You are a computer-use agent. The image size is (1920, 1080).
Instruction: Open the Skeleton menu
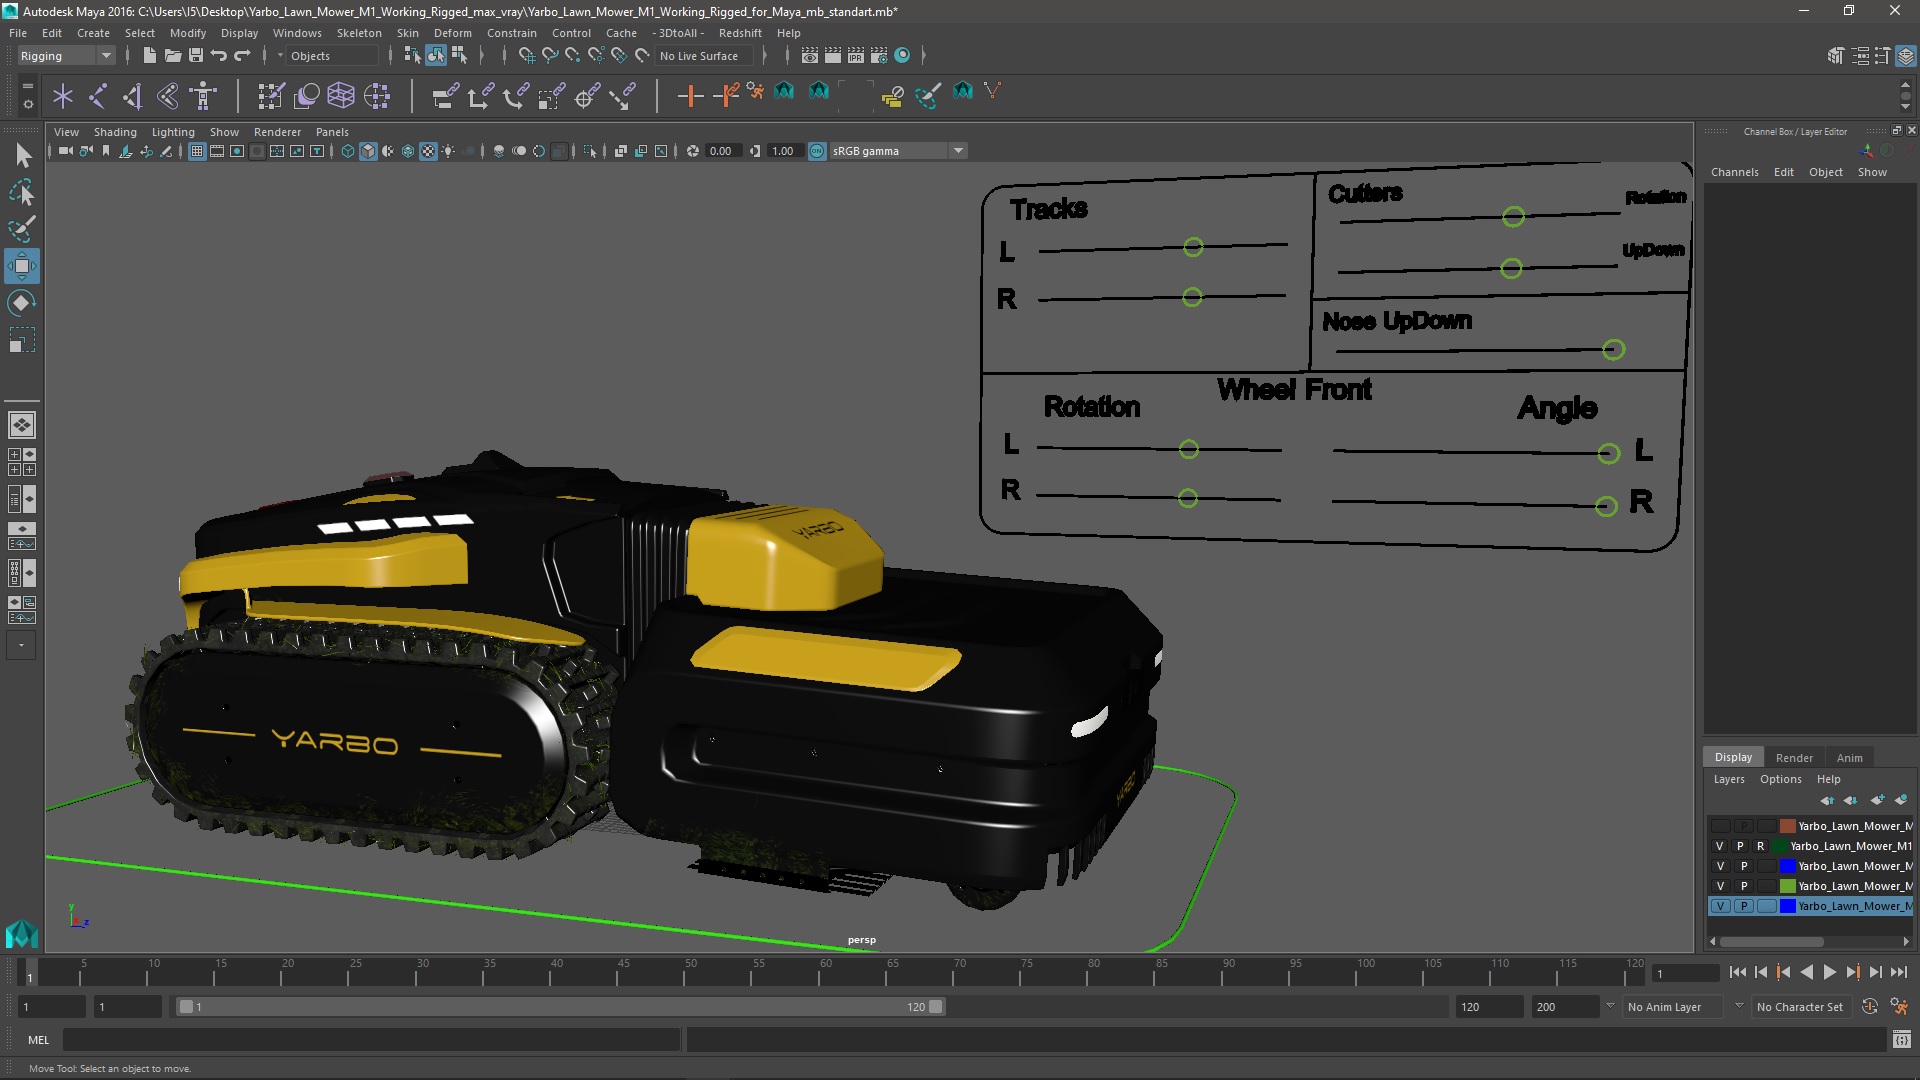click(x=358, y=33)
